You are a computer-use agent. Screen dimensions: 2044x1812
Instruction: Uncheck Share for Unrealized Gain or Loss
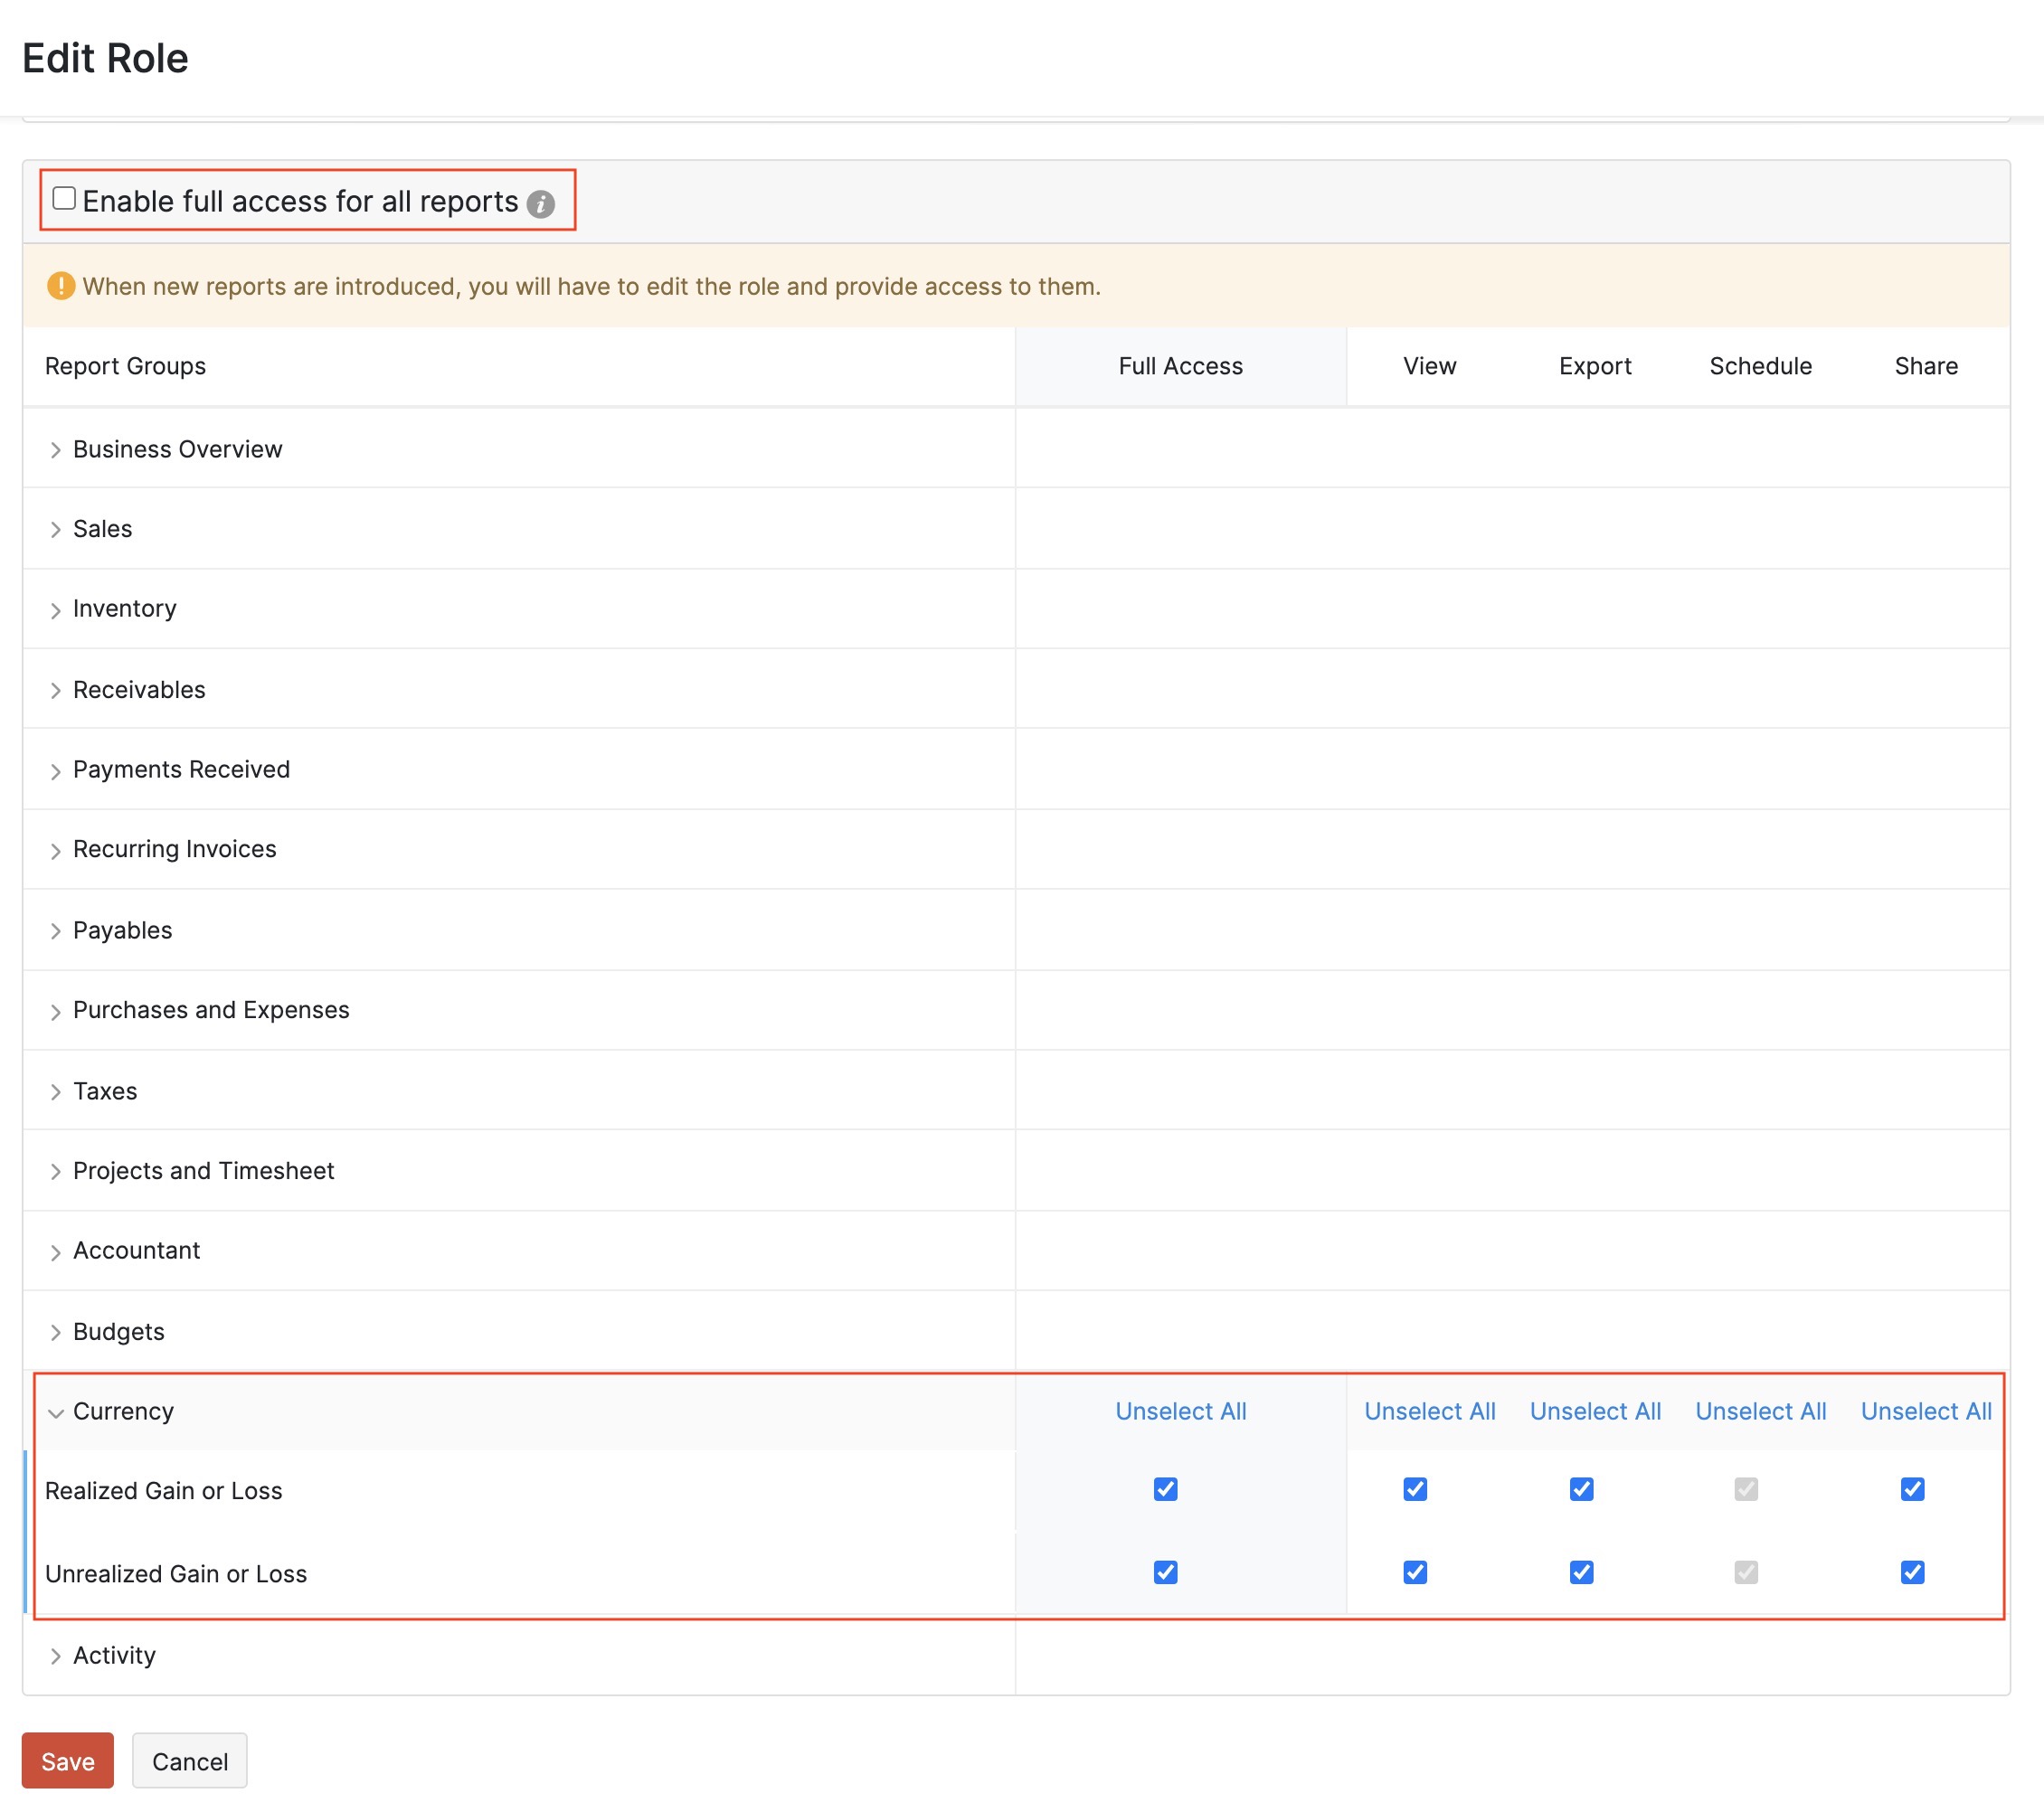coord(1912,1573)
